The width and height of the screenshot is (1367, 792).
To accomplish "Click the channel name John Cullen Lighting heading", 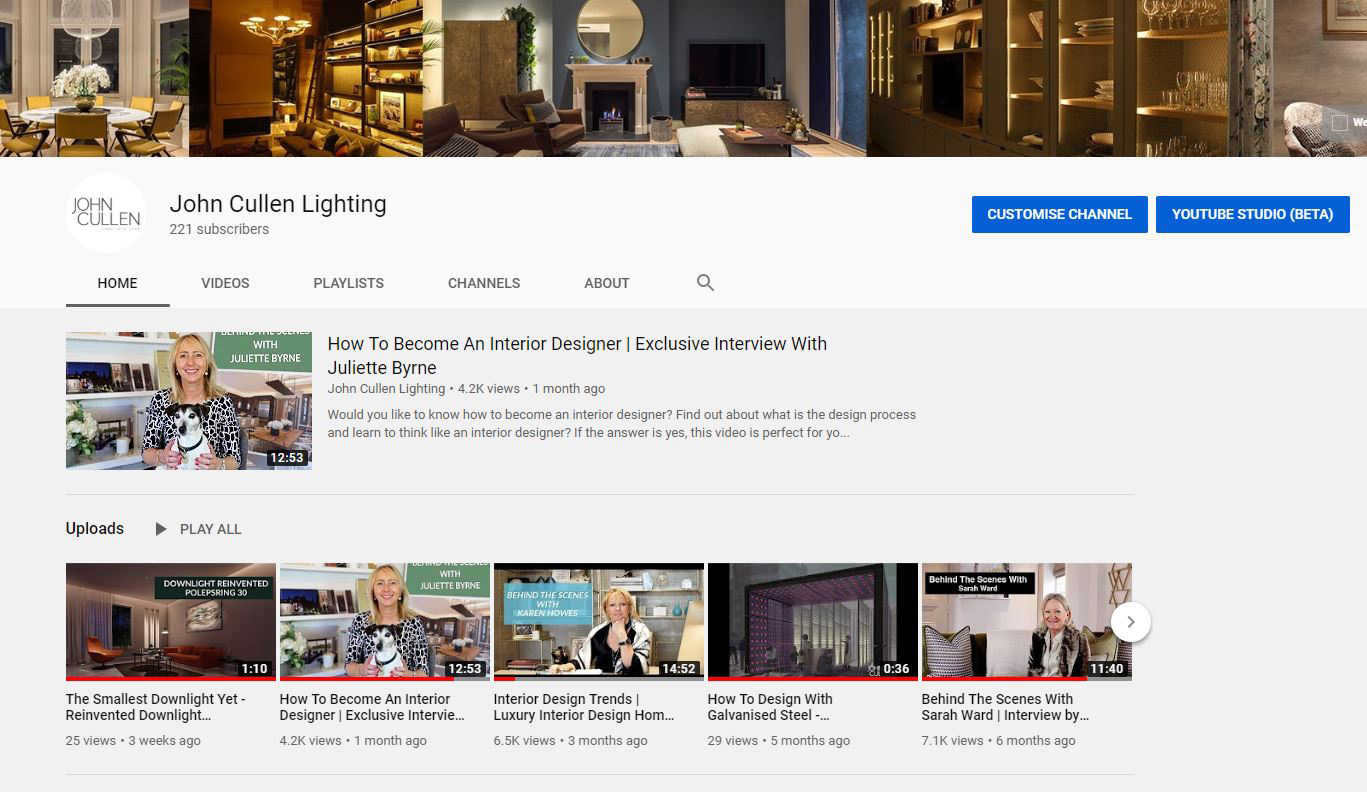I will tap(278, 204).
